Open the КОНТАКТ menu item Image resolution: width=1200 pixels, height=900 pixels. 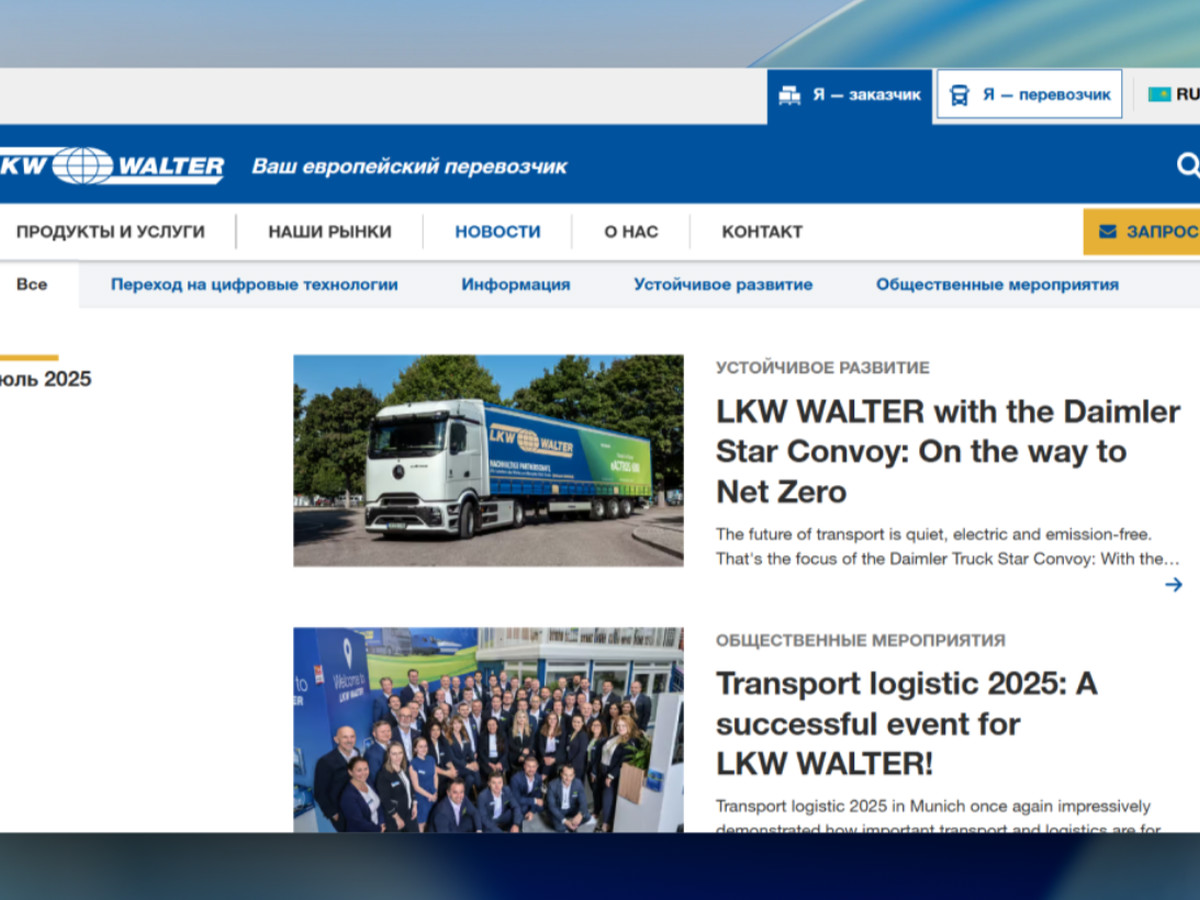(x=762, y=232)
